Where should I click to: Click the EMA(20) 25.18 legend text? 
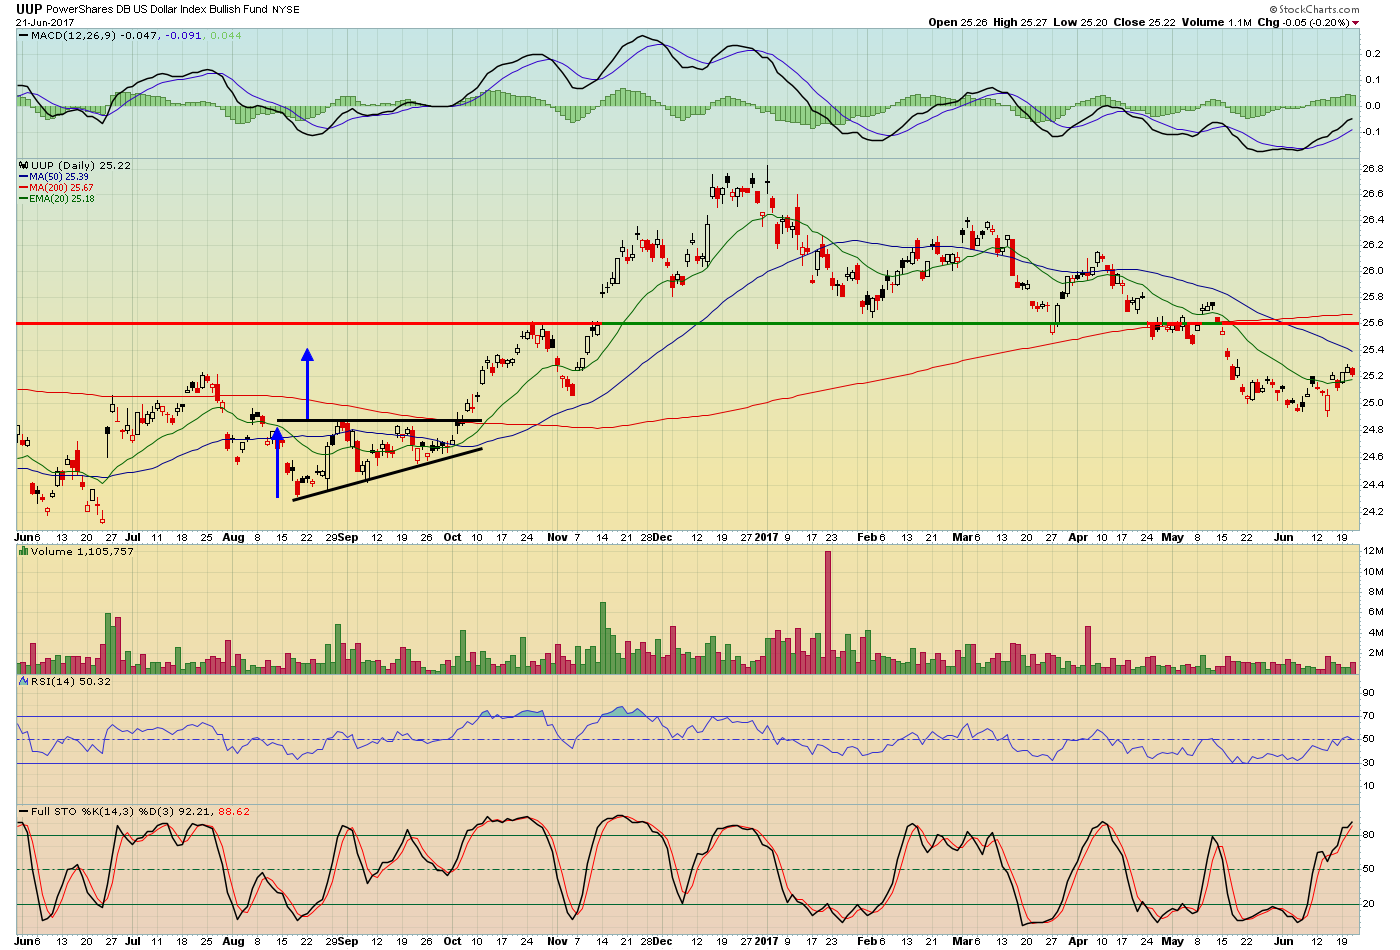62,199
